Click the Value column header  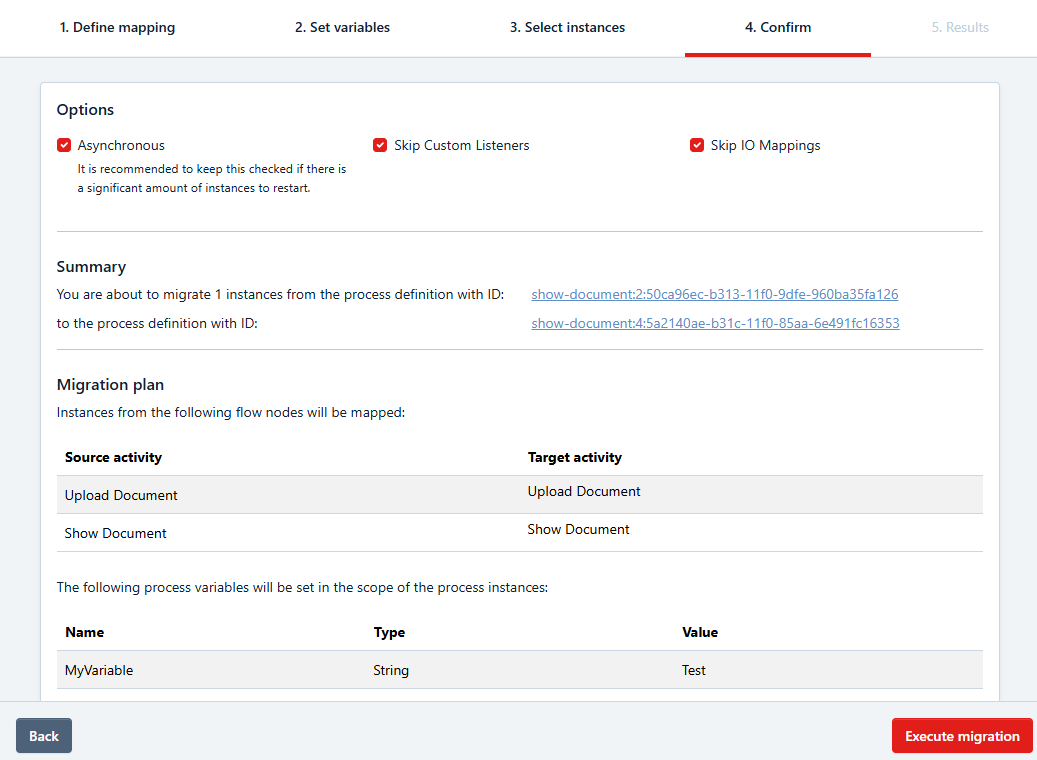coord(699,632)
